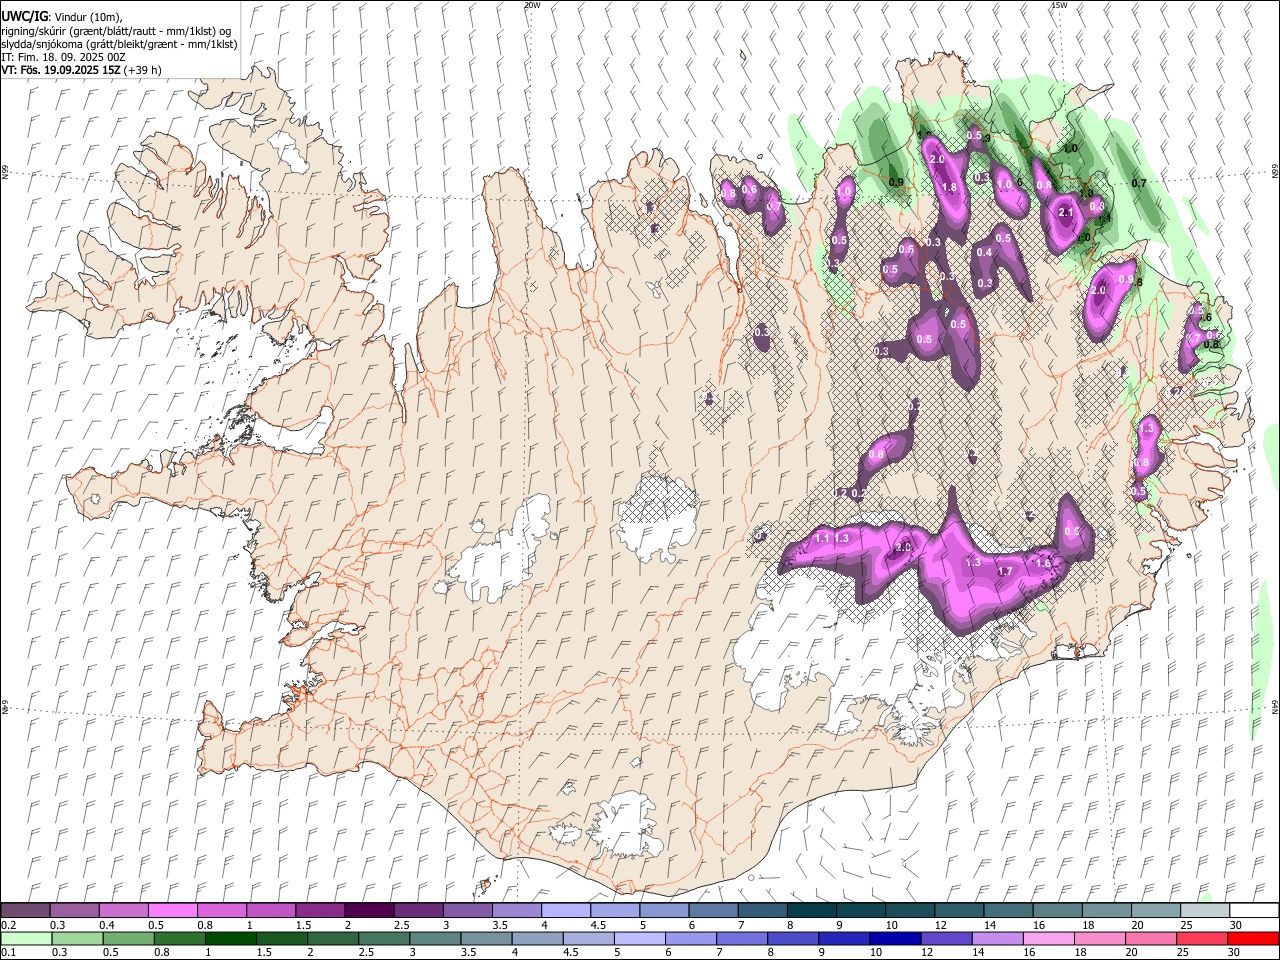
Task: Click the lower-row legend swatch labeled 6
Action: point(691,939)
